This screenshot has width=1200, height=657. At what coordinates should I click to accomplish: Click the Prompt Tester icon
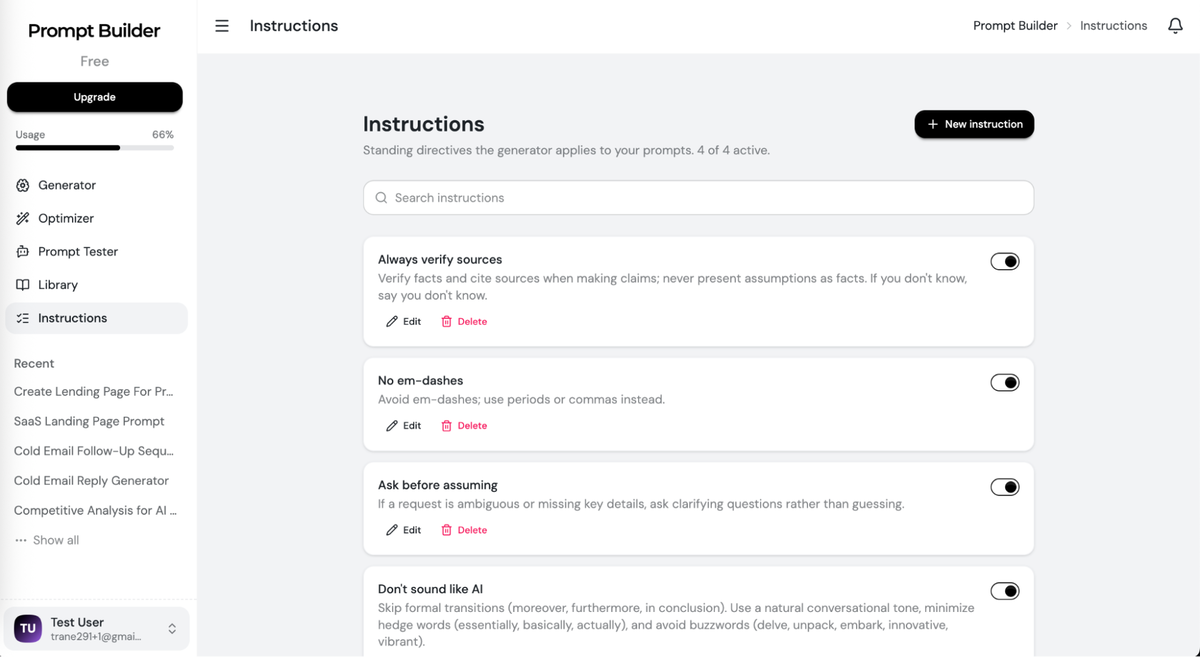(x=23, y=251)
